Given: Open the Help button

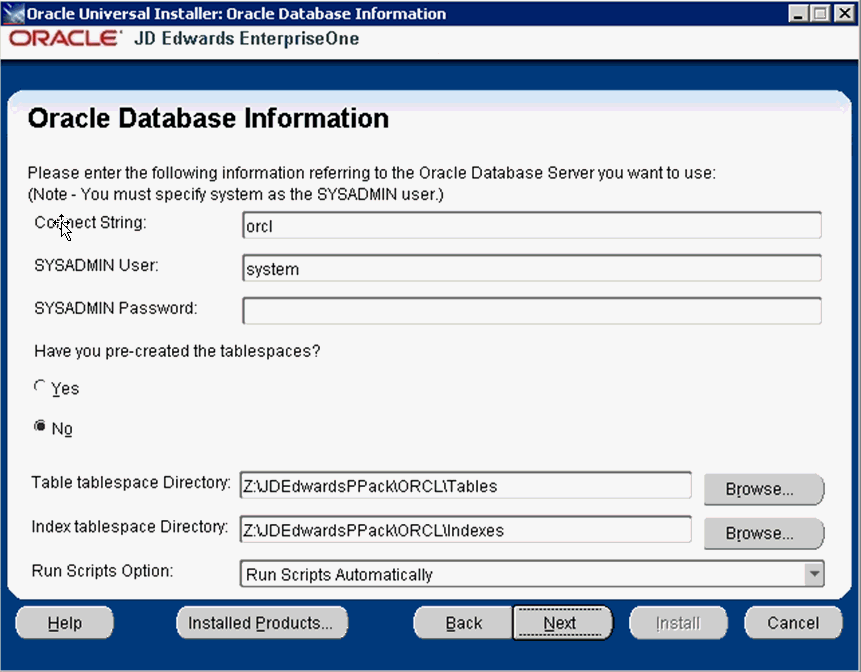Looking at the screenshot, I should 65,623.
